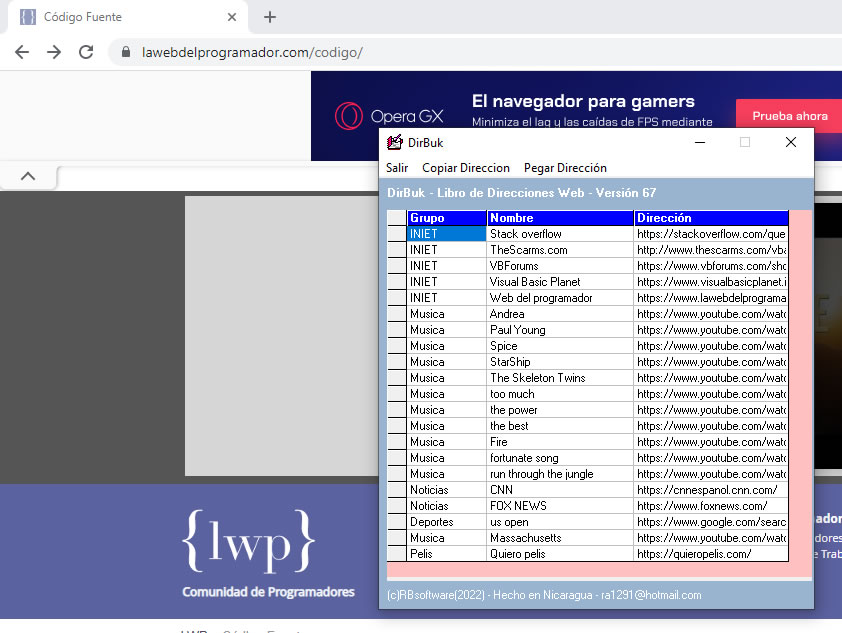
Task: Click the Comunidad de Programadores text
Action: (x=268, y=592)
